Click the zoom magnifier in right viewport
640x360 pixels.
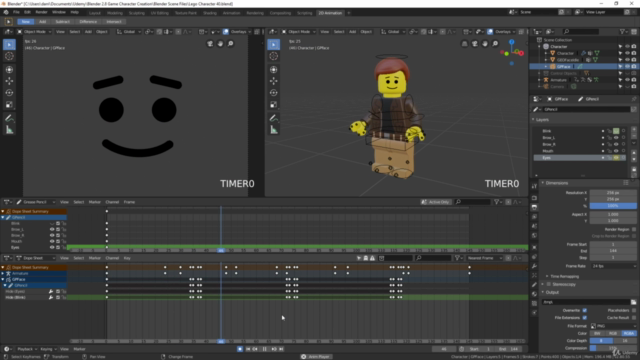(x=495, y=44)
